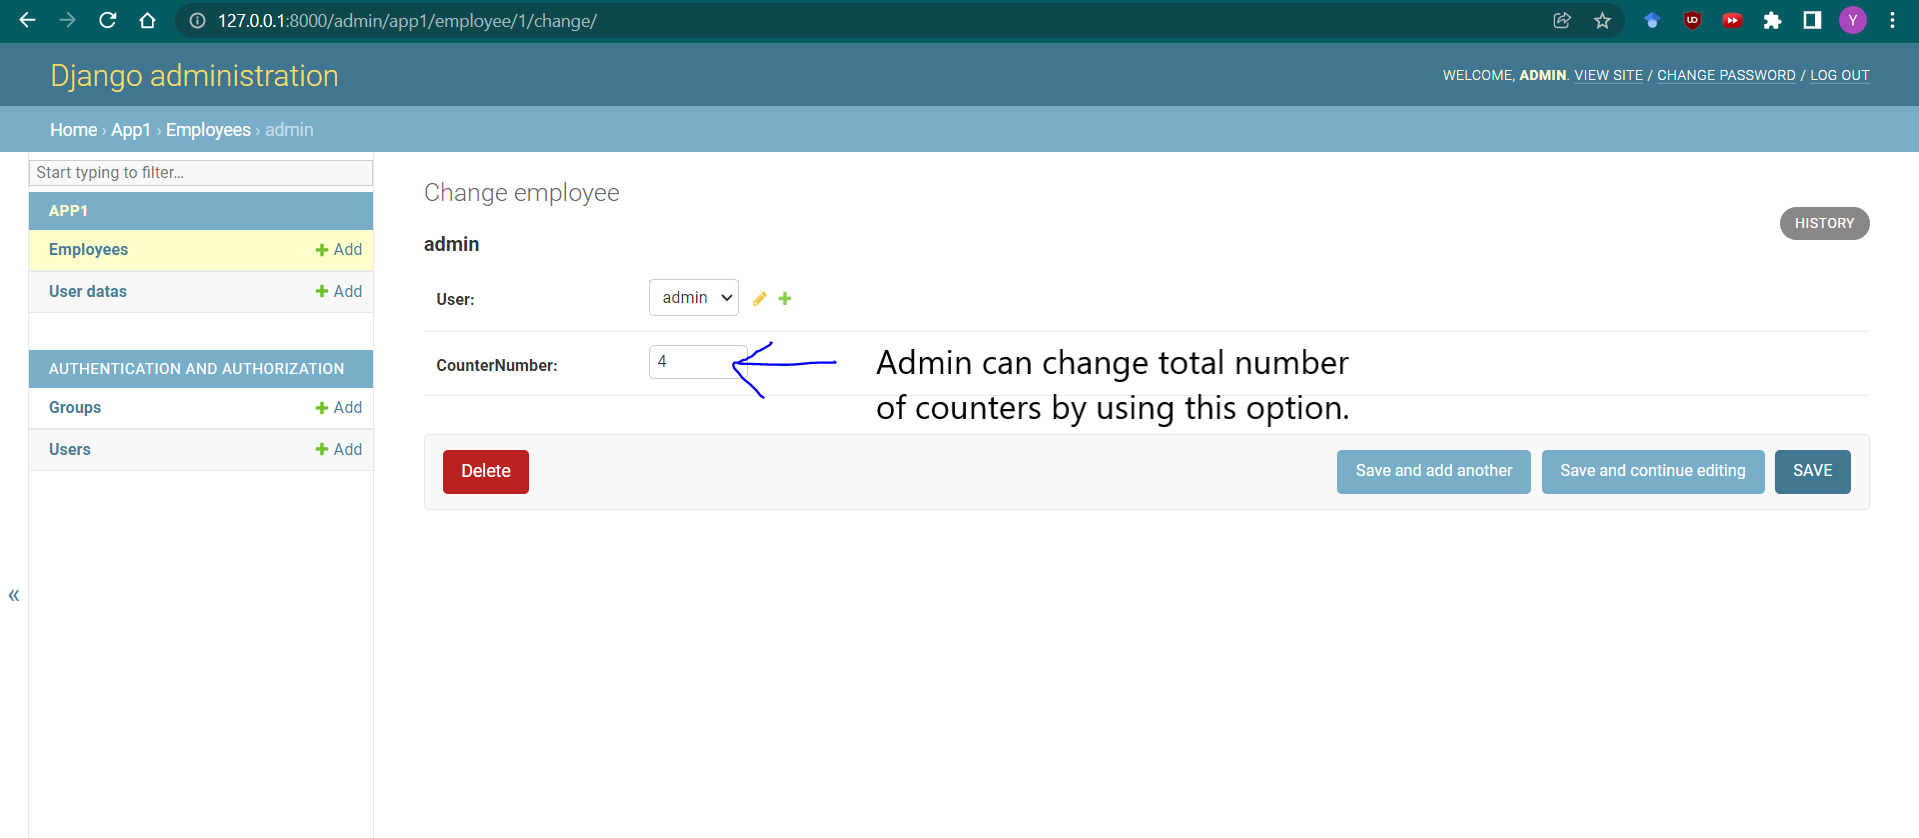Viewport: 1919px width, 838px height.
Task: Click the 'User:' field label
Action: tap(455, 299)
